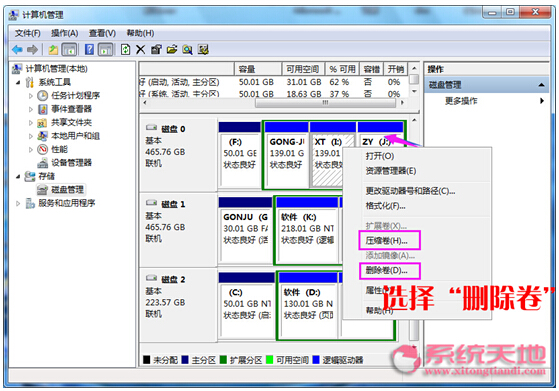This screenshot has height=391, width=559.
Task: Click the 磁盘 2 disk label
Action: [x=173, y=279]
